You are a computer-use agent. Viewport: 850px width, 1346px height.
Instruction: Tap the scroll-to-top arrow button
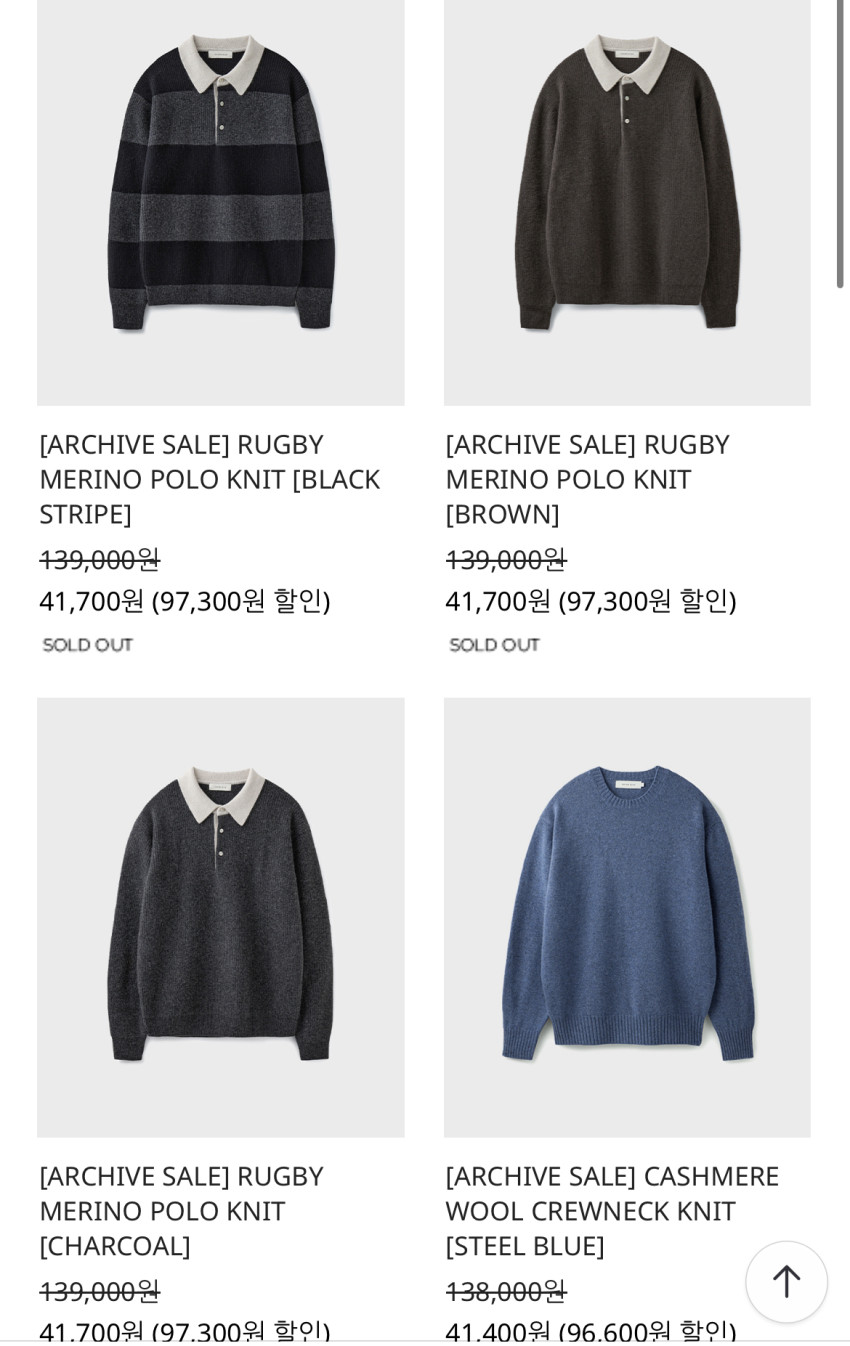tap(786, 1281)
